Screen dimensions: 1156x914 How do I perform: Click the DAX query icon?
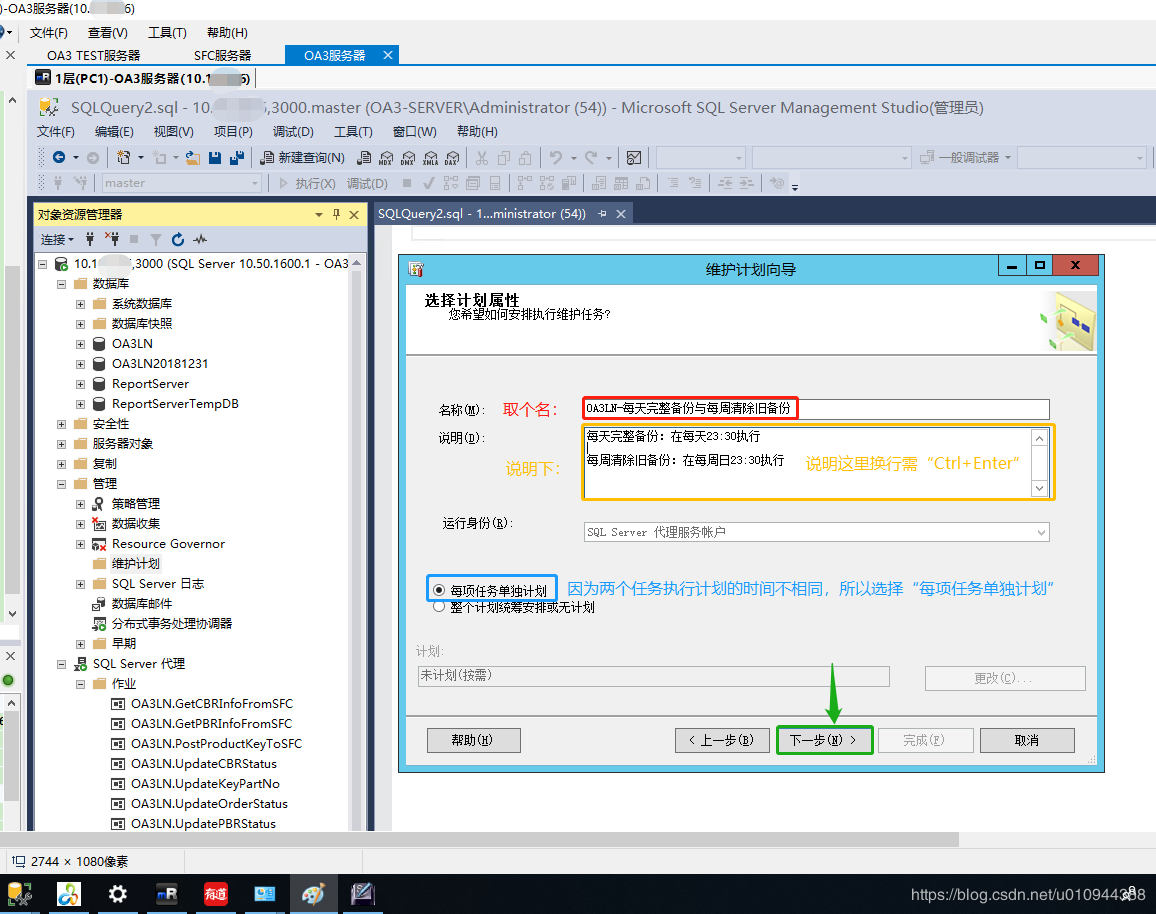pyautogui.click(x=453, y=158)
